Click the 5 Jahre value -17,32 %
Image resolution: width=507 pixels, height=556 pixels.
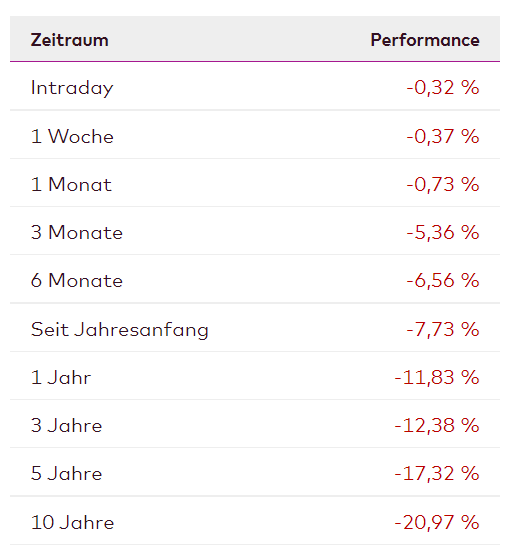coord(437,473)
